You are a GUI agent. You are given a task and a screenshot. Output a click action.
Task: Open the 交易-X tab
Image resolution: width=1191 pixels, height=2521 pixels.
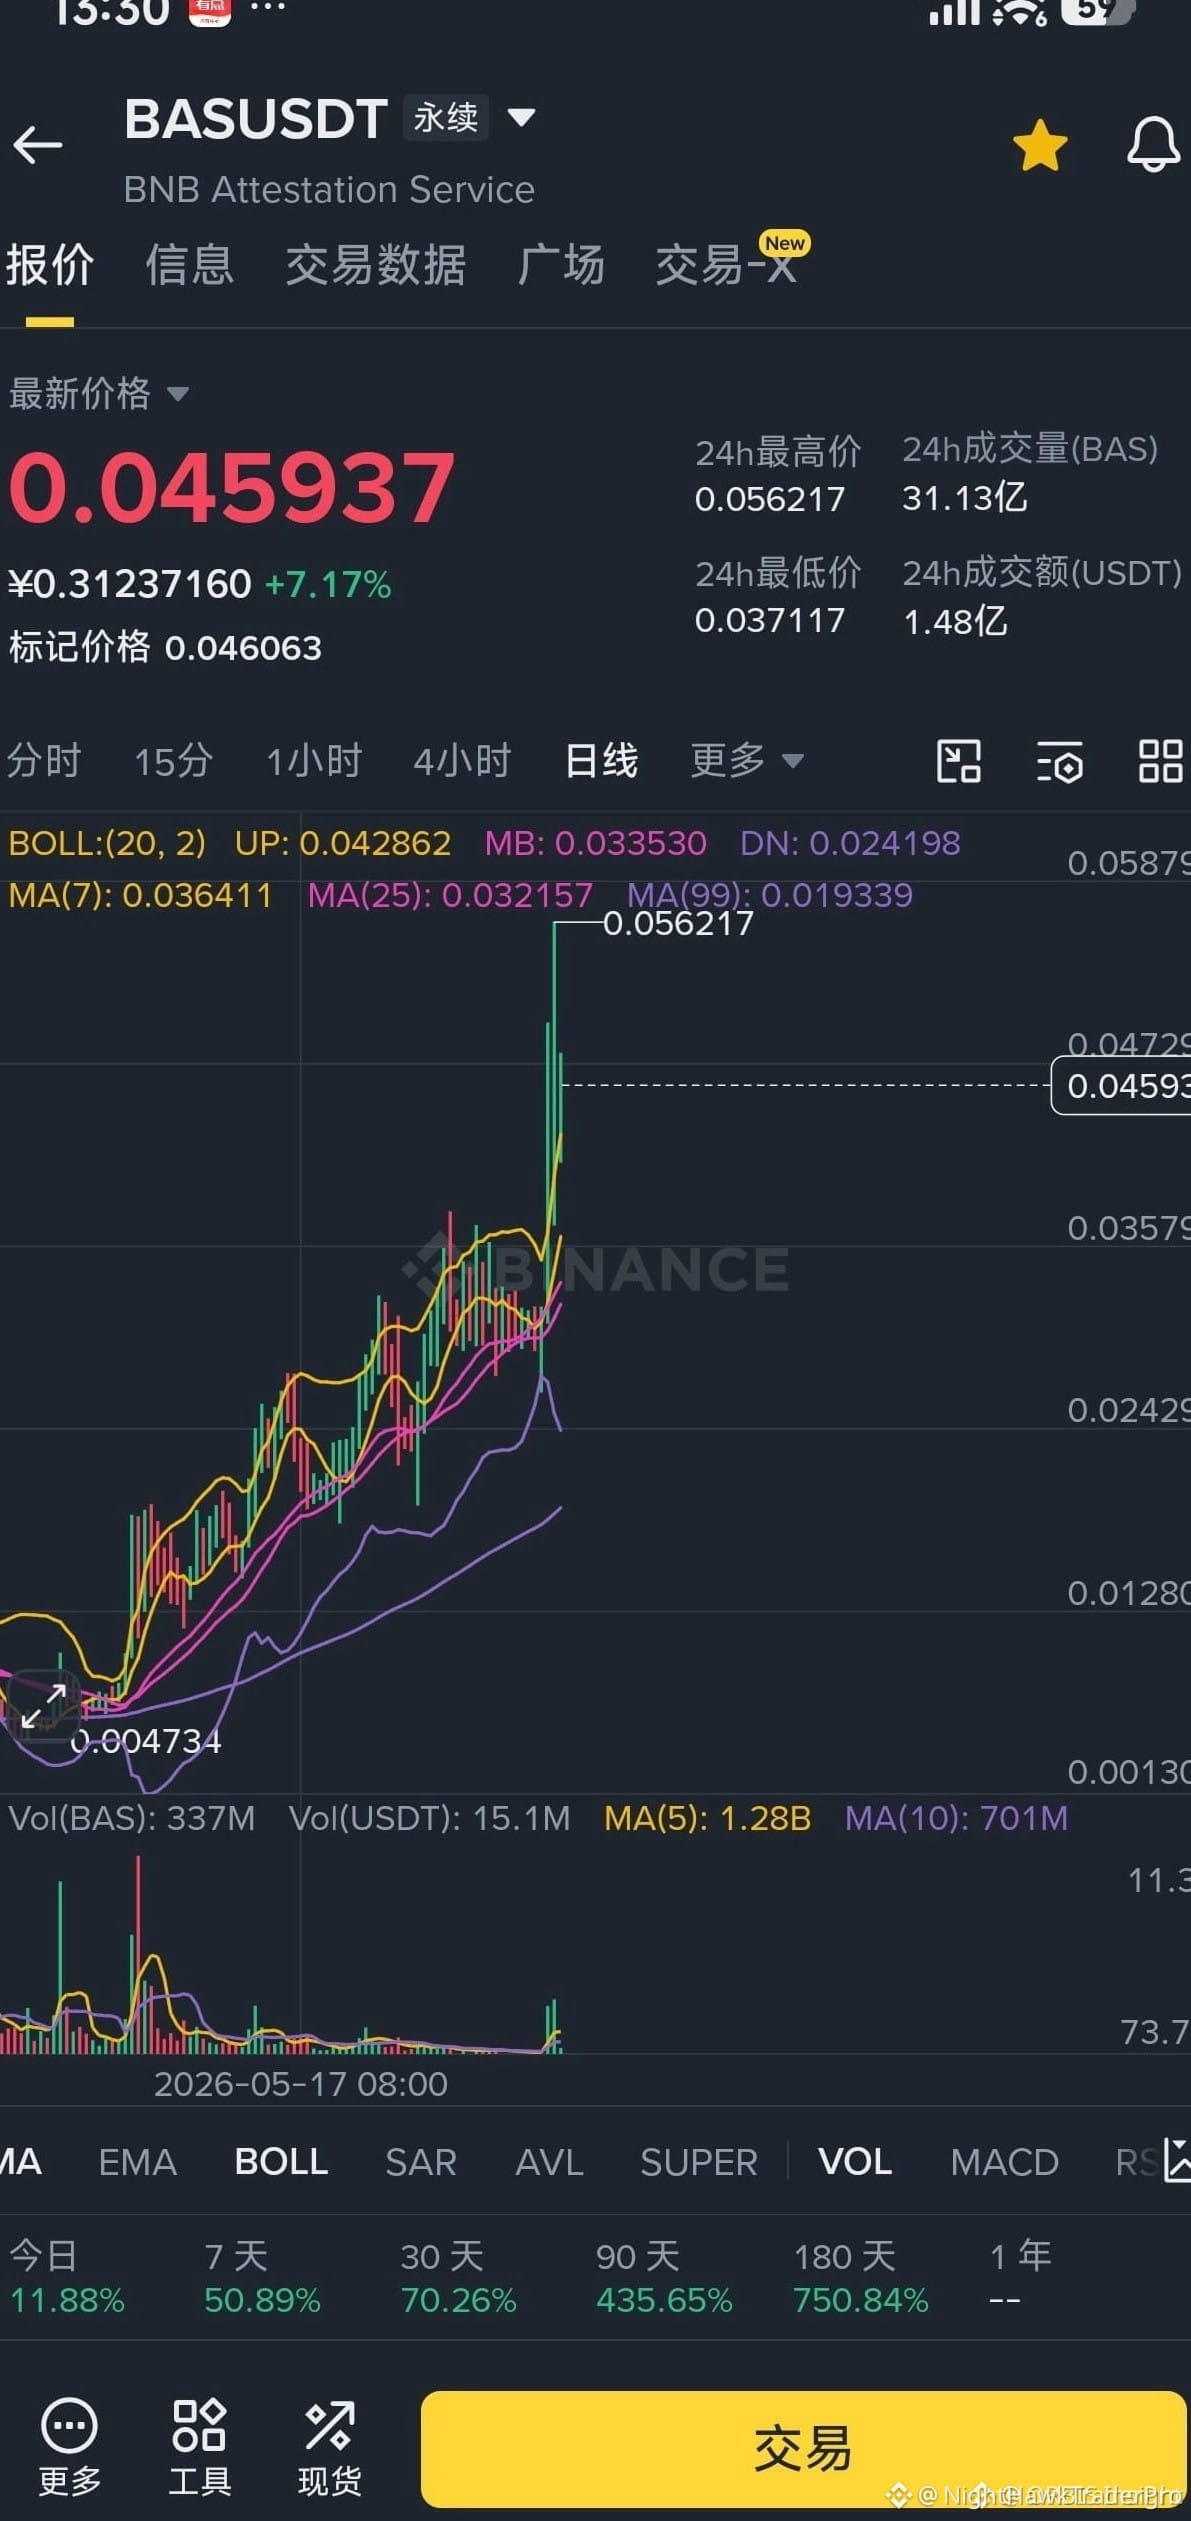(727, 265)
